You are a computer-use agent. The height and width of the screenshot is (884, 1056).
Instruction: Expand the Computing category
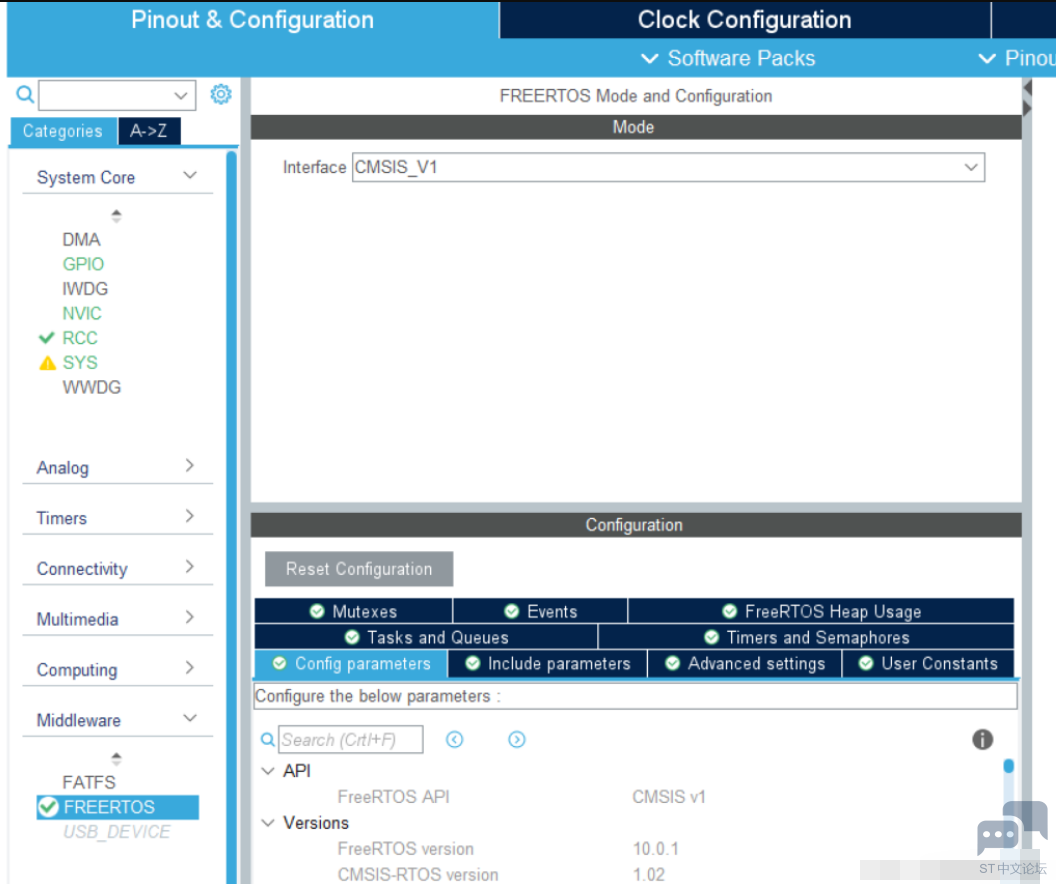click(x=190, y=668)
